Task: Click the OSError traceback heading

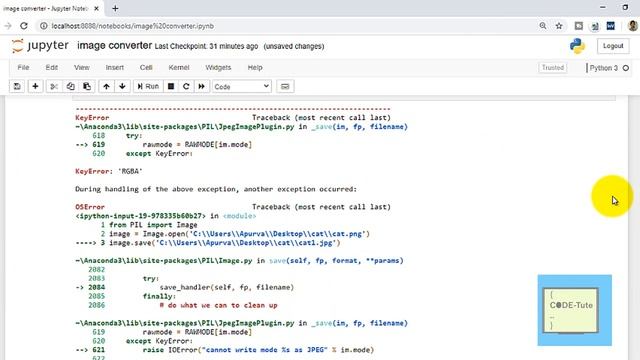Action: (90, 207)
